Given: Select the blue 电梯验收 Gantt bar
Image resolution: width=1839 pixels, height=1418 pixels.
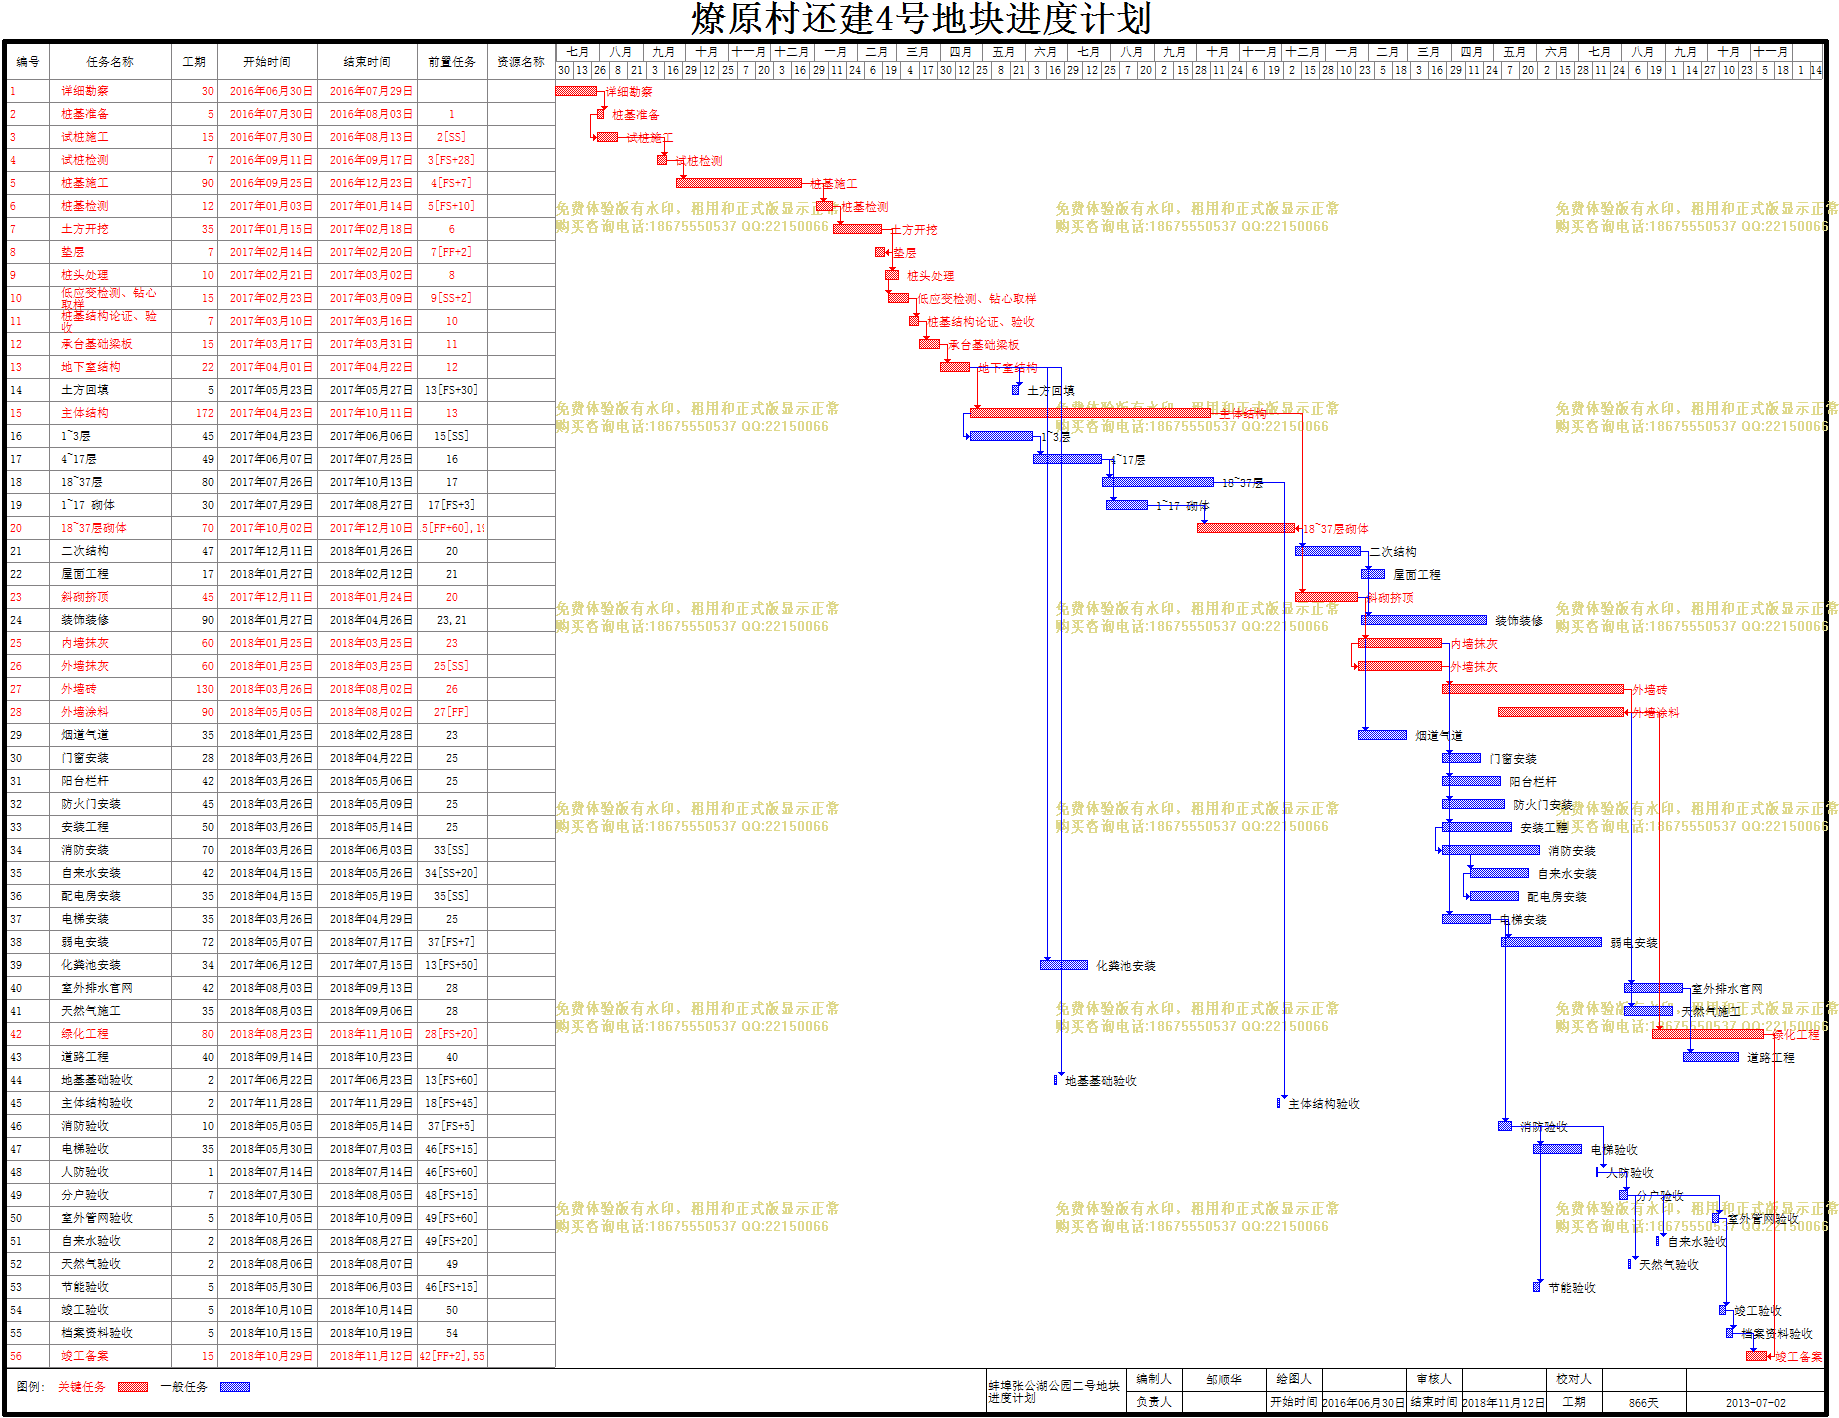Looking at the screenshot, I should (x=1558, y=1149).
